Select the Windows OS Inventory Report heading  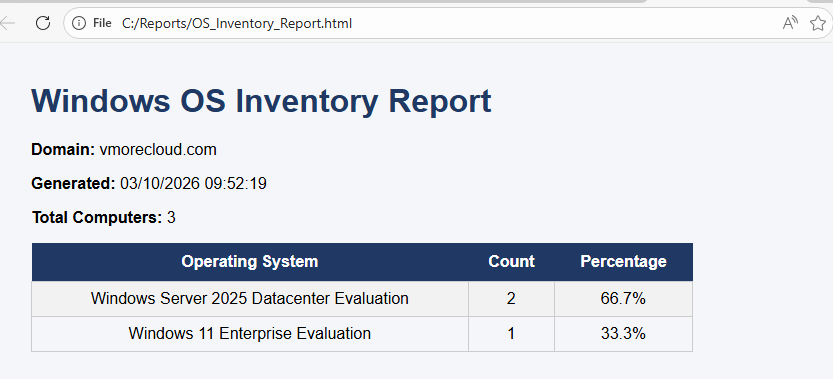point(261,101)
